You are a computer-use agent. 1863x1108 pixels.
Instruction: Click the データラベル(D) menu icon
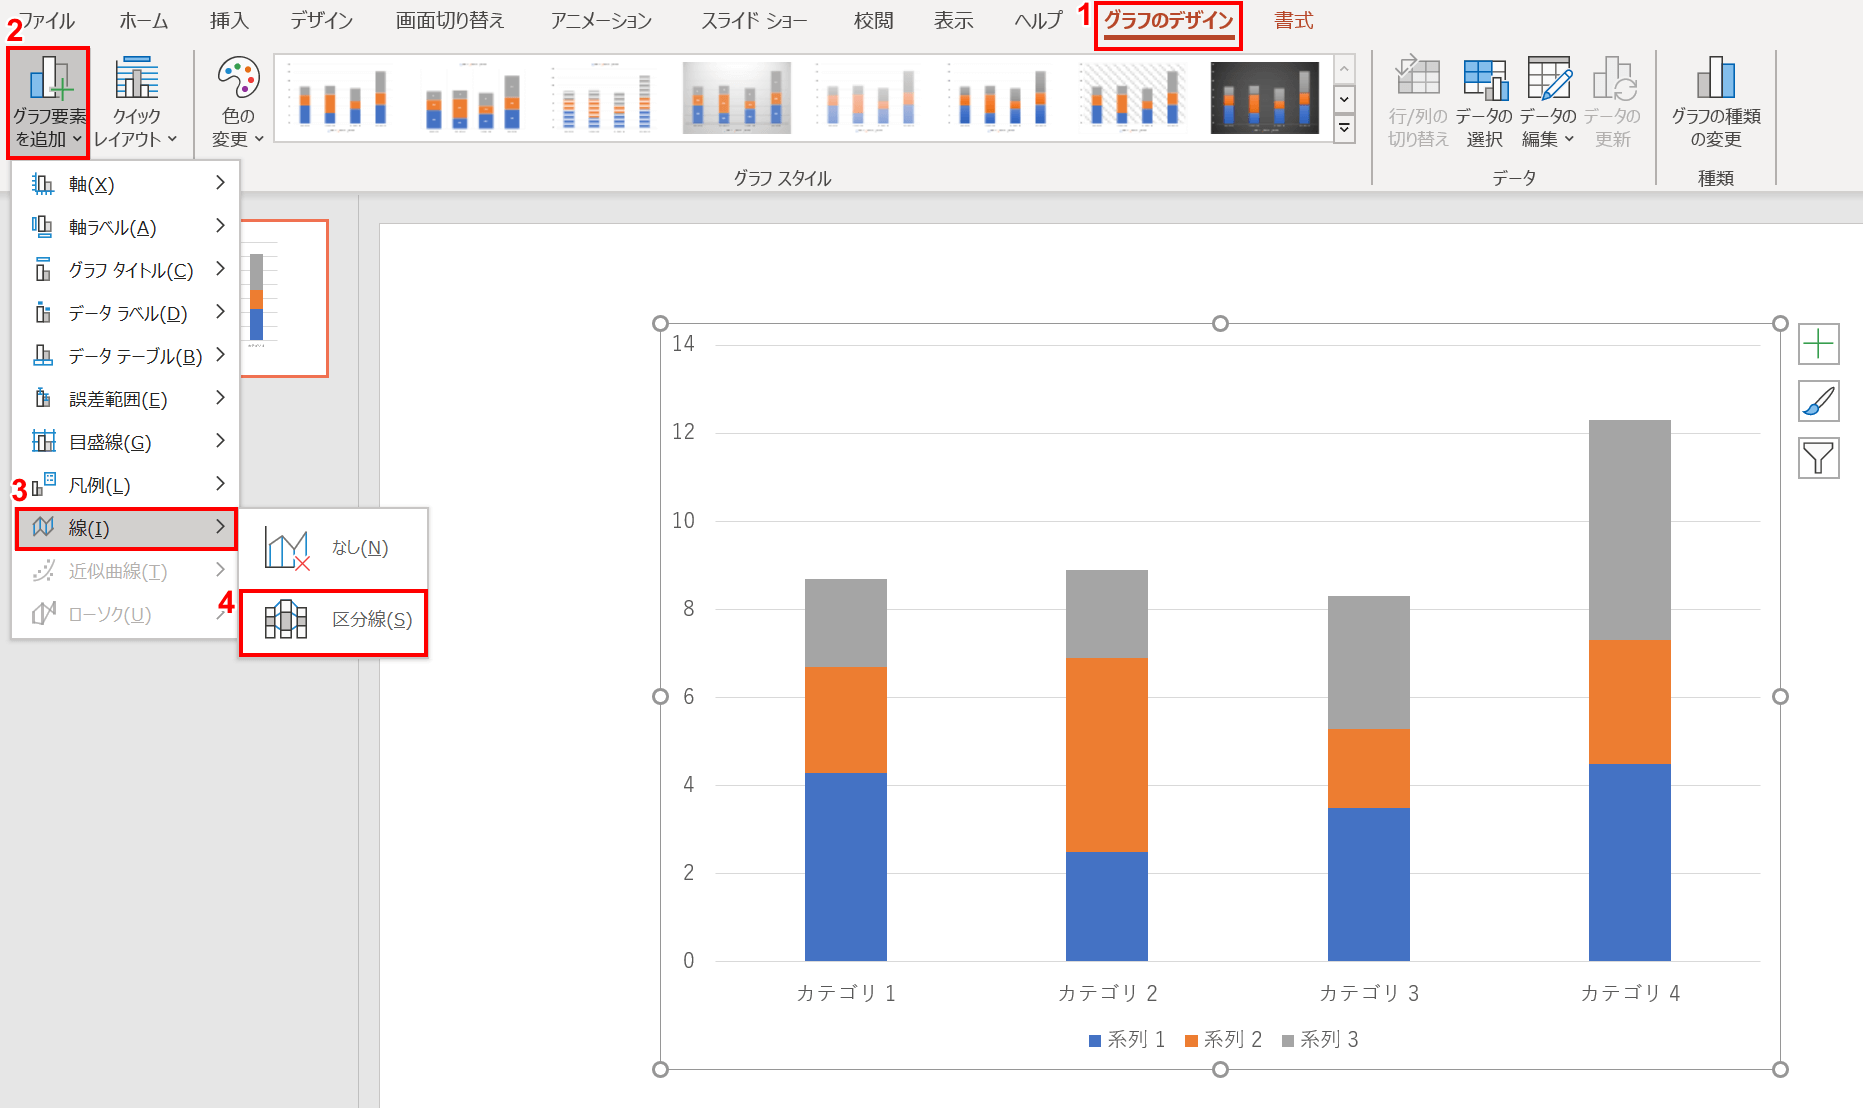(43, 313)
